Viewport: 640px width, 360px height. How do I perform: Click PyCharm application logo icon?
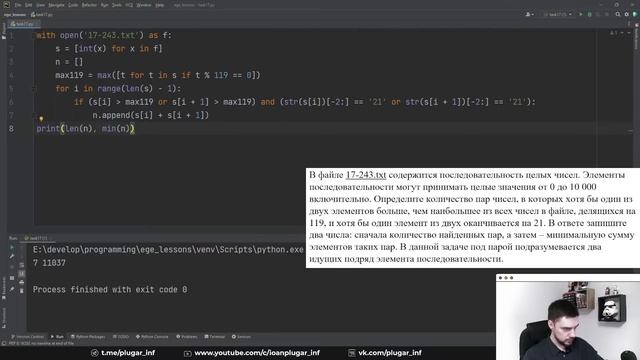[x=6, y=5]
